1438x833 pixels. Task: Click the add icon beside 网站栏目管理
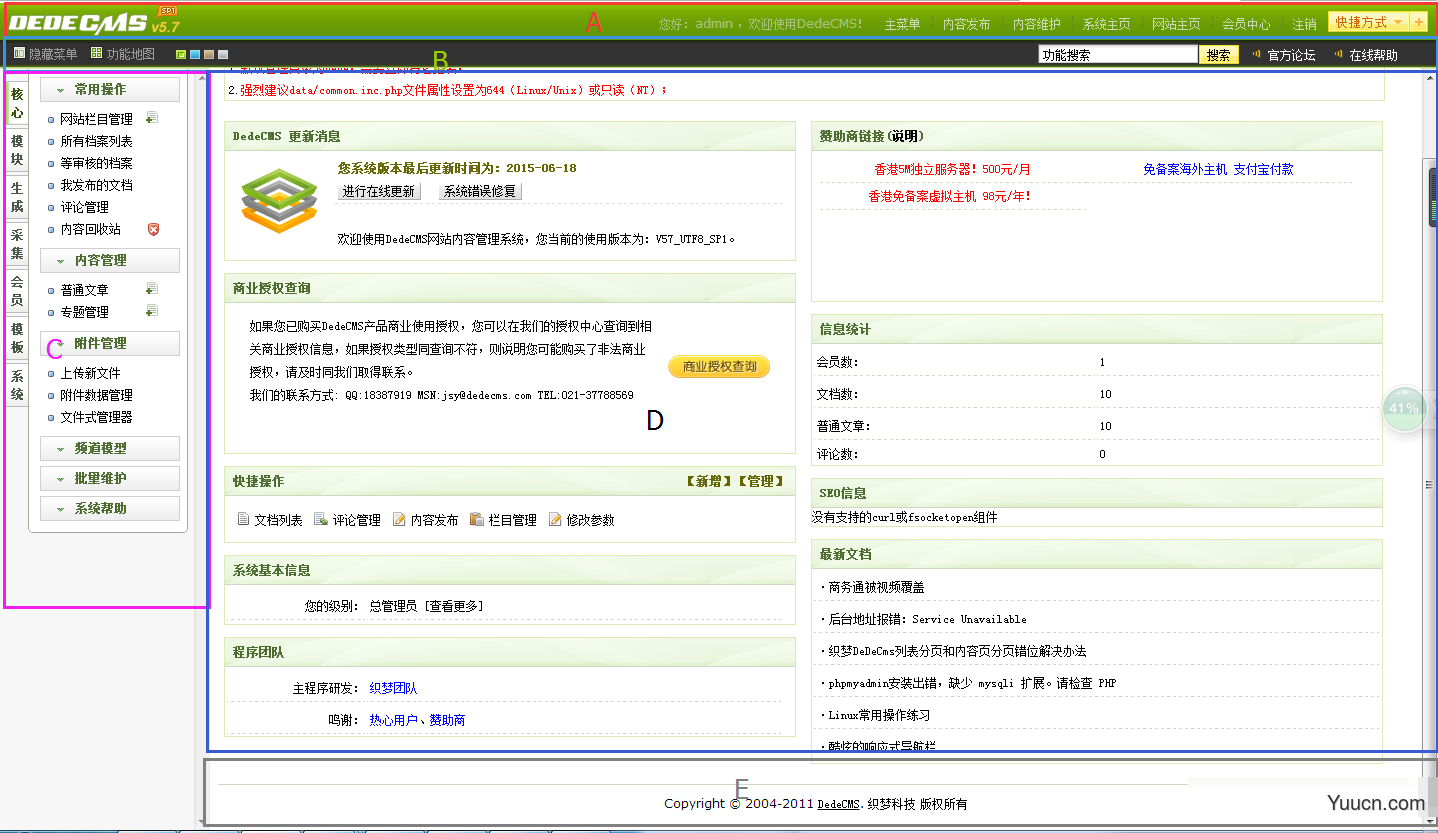coord(152,118)
